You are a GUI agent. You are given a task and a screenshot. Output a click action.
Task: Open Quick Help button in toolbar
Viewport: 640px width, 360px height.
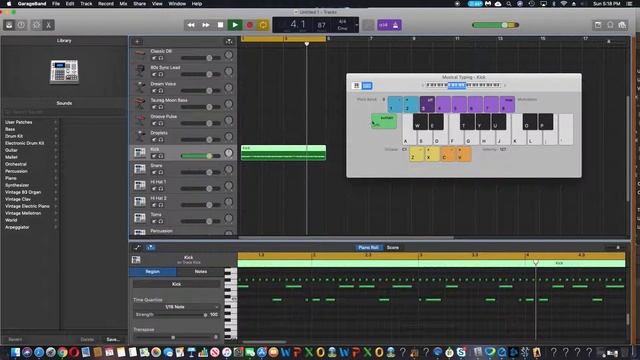(x=21, y=25)
